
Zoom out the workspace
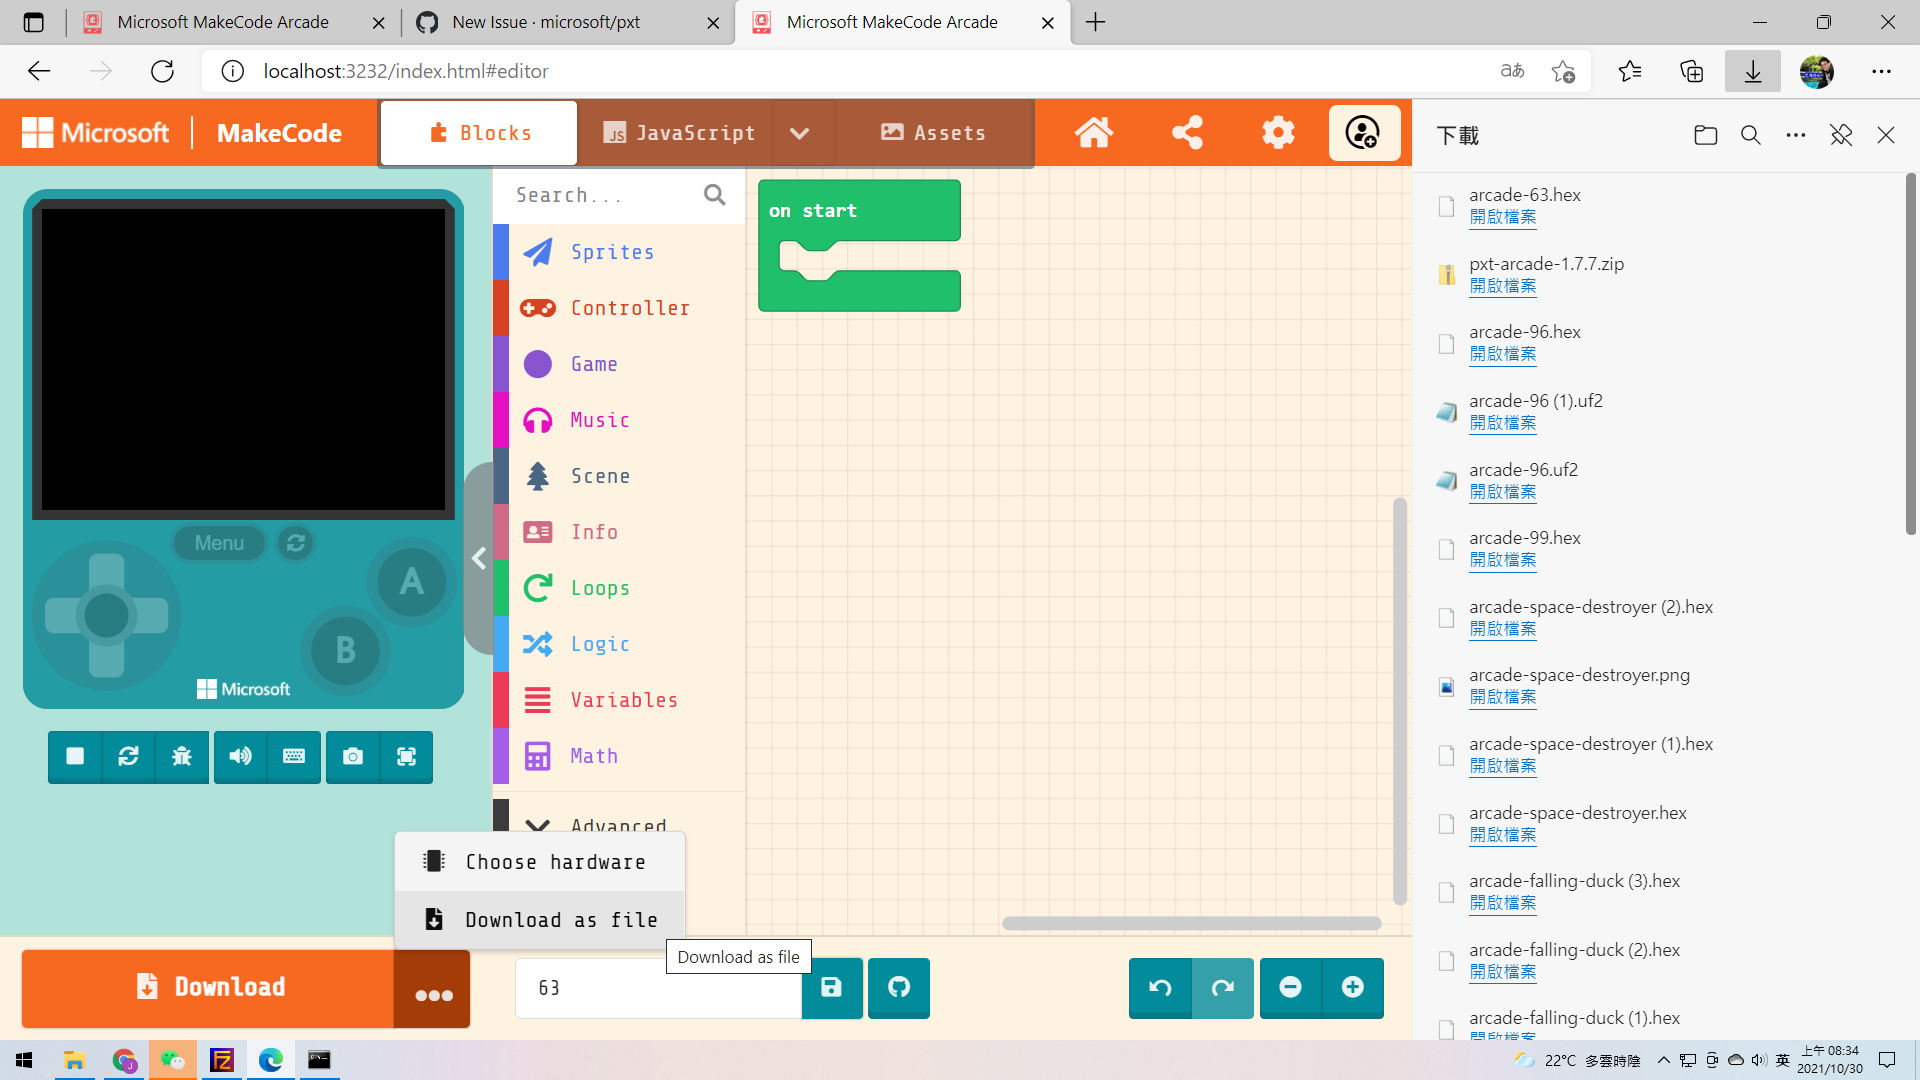pyautogui.click(x=1291, y=988)
